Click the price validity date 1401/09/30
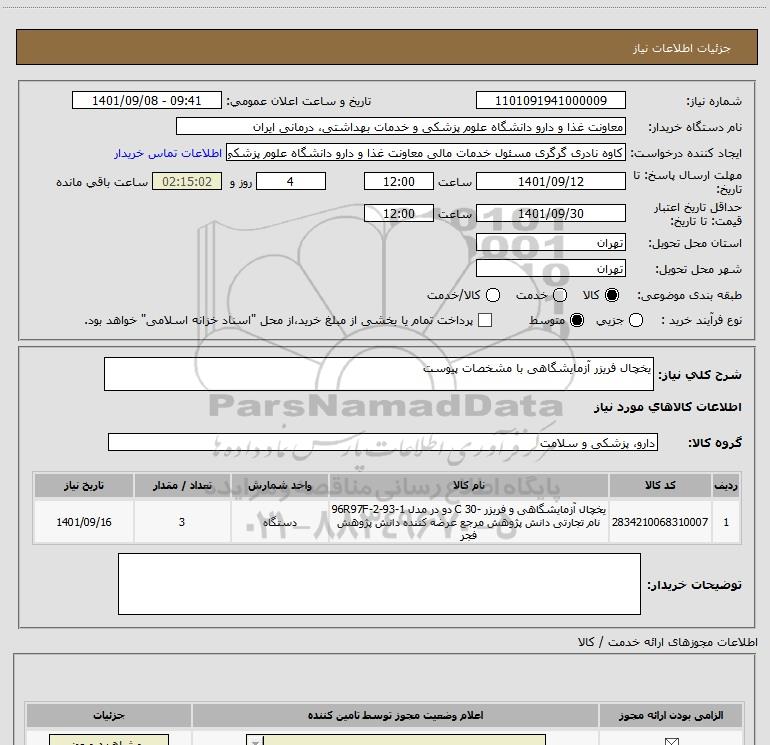The image size is (770, 745). pyautogui.click(x=550, y=213)
